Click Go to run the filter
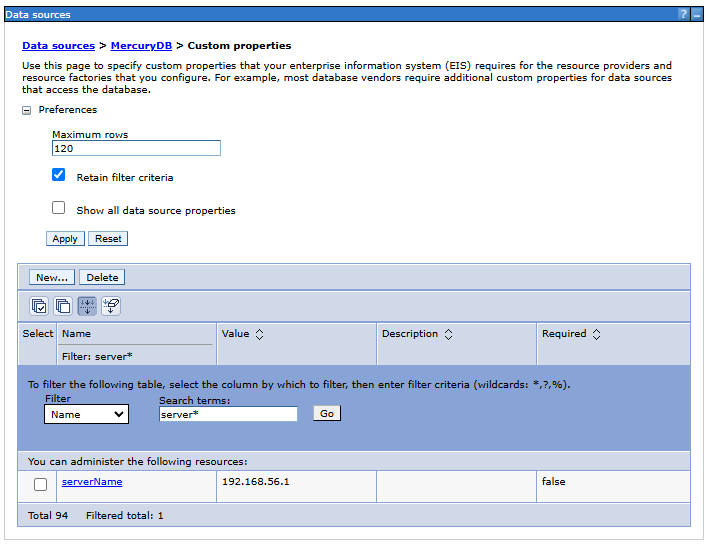Image resolution: width=709 pixels, height=545 pixels. pyautogui.click(x=327, y=413)
